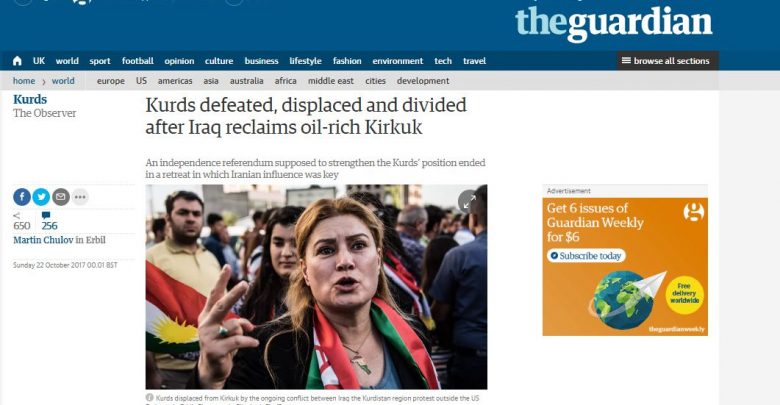Select middle east subsection
This screenshot has height=405, width=780.
[331, 81]
